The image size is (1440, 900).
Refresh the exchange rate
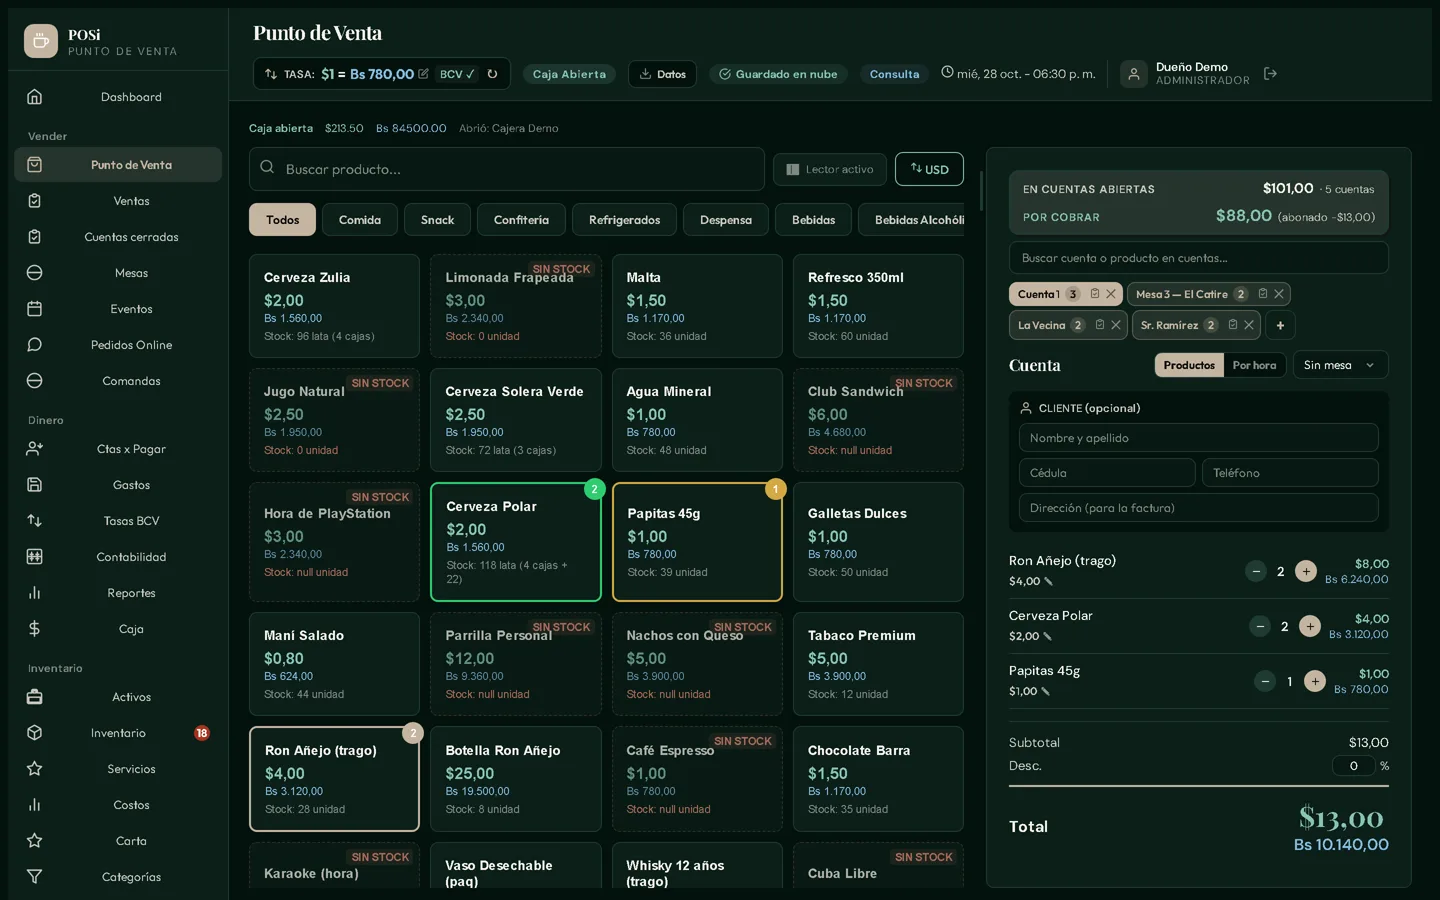tap(492, 74)
